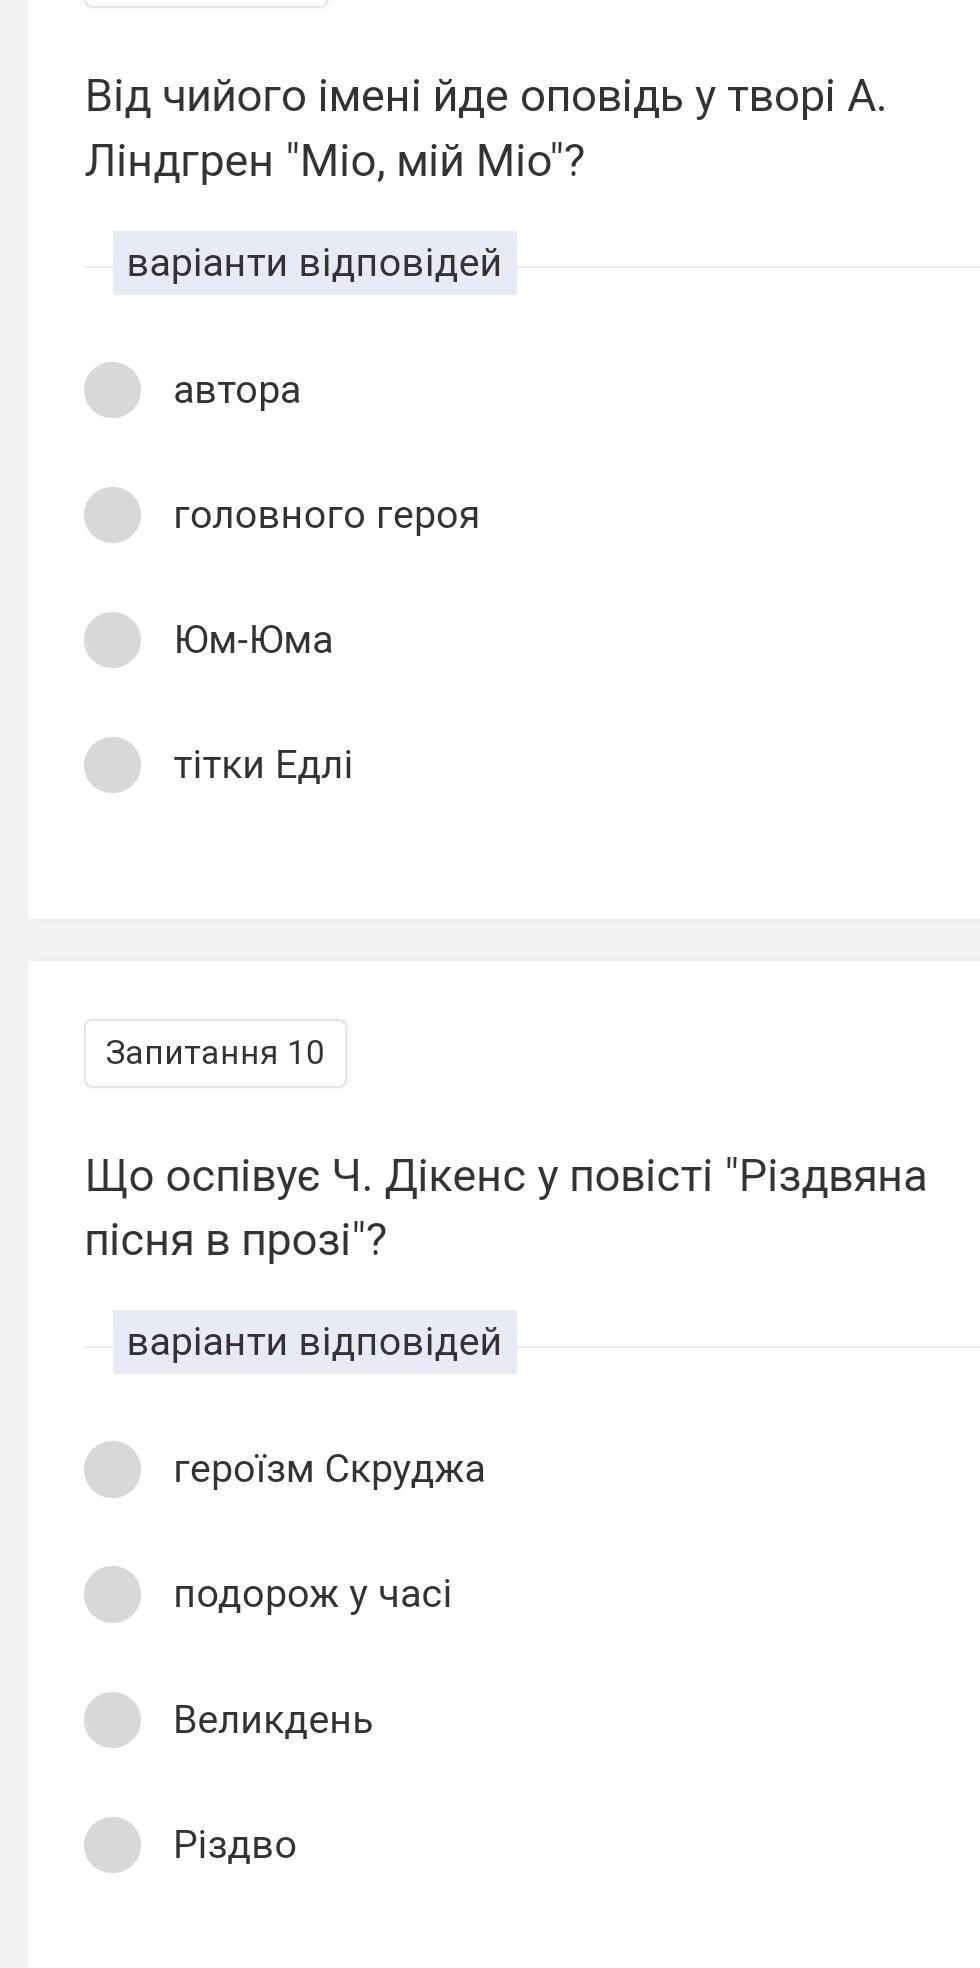980x1968 pixels.
Task: Click 'варіанти відповідей' label under question 10
Action: point(314,1342)
